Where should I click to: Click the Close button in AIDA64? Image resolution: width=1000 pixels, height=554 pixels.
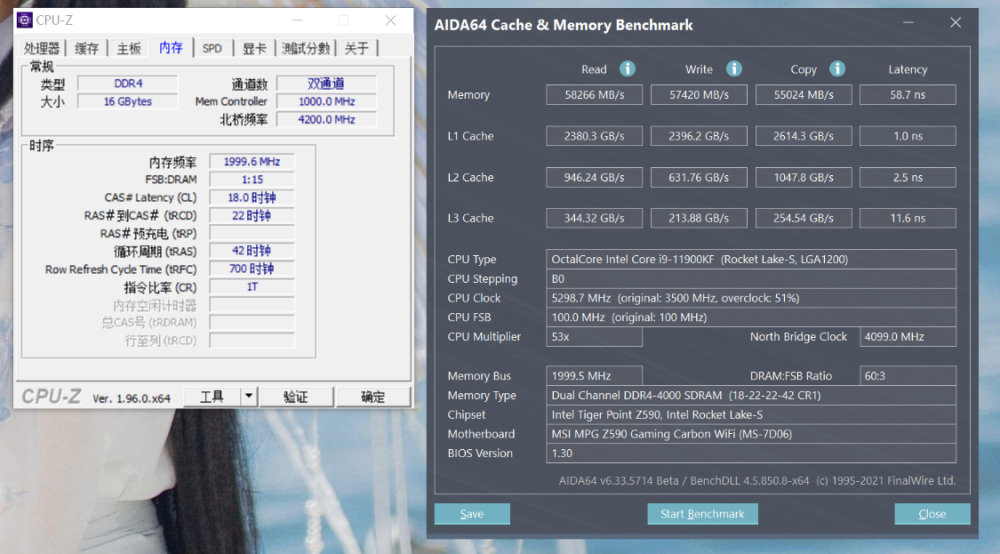932,514
